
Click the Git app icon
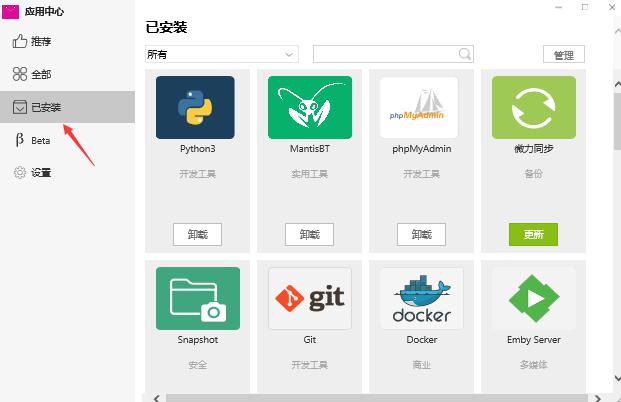pos(309,298)
